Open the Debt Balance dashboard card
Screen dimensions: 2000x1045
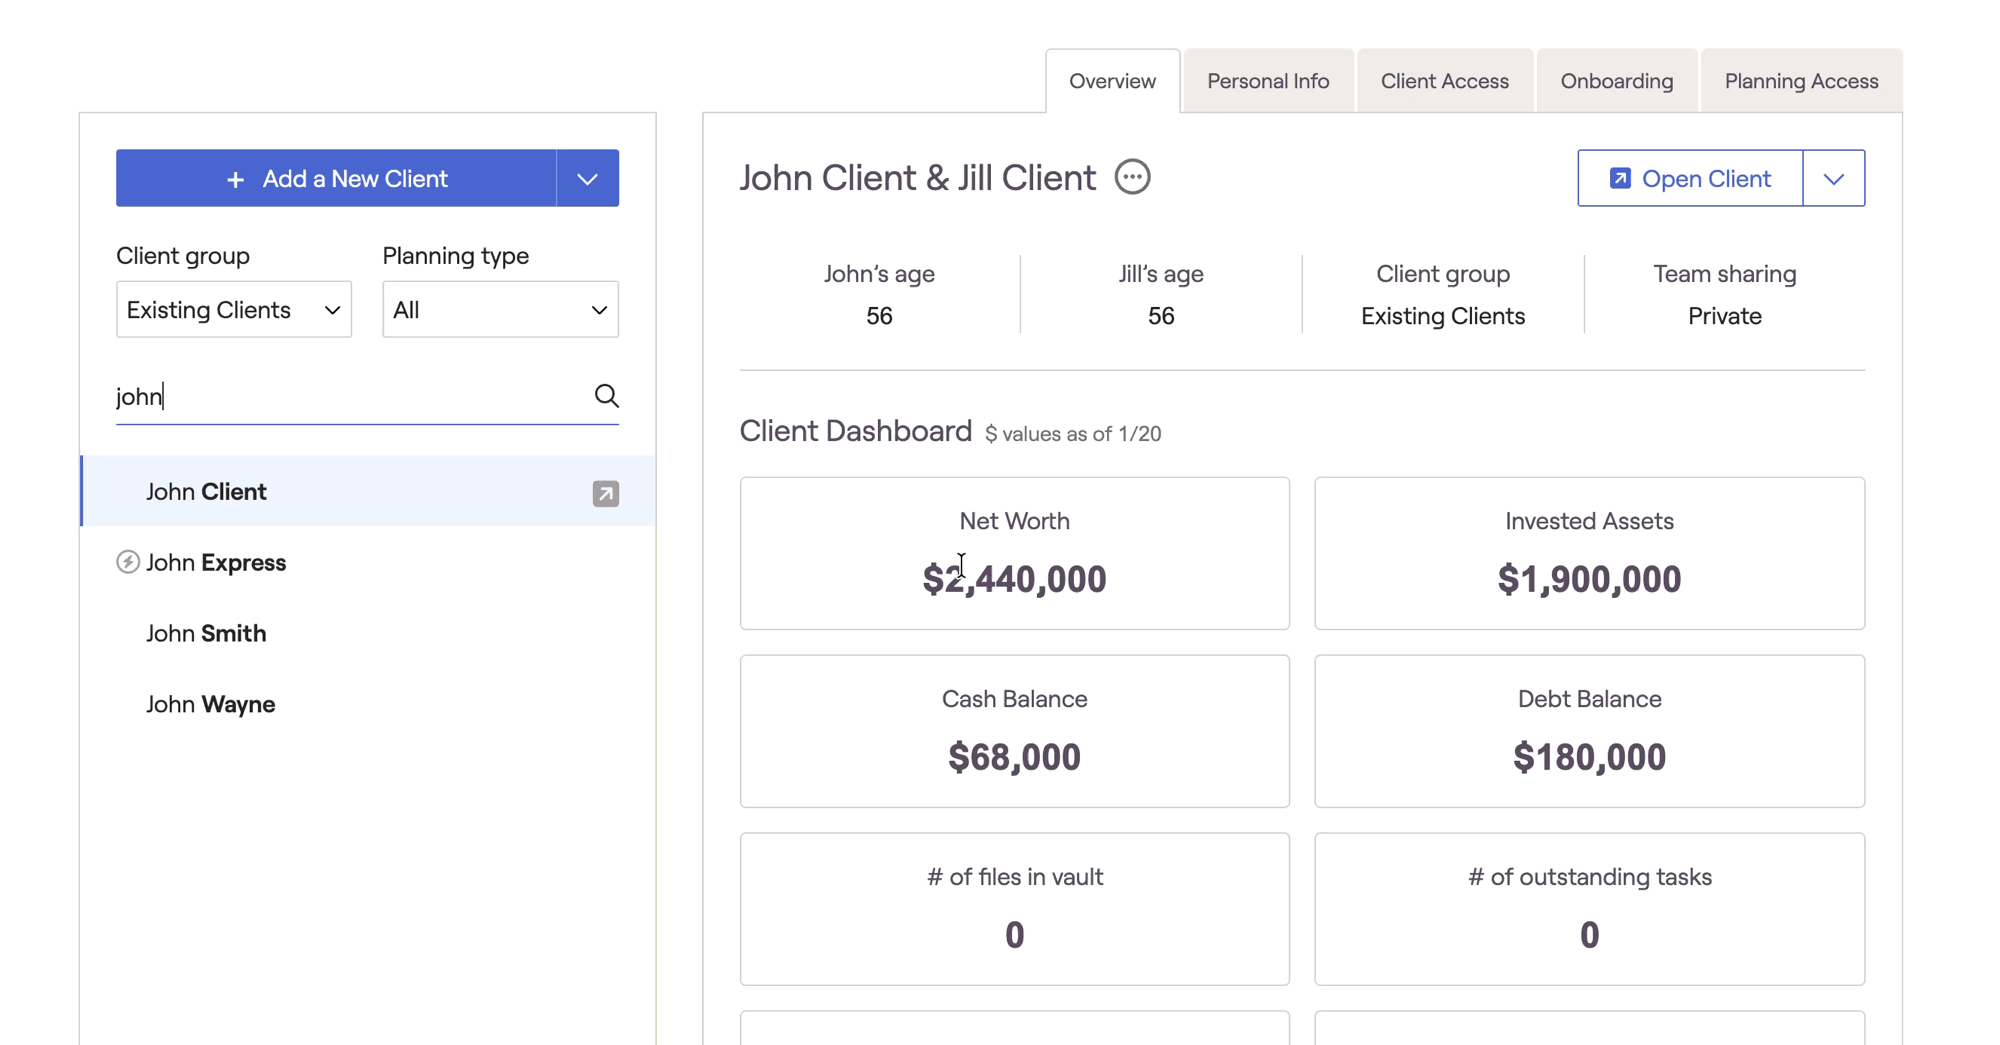pyautogui.click(x=1588, y=731)
